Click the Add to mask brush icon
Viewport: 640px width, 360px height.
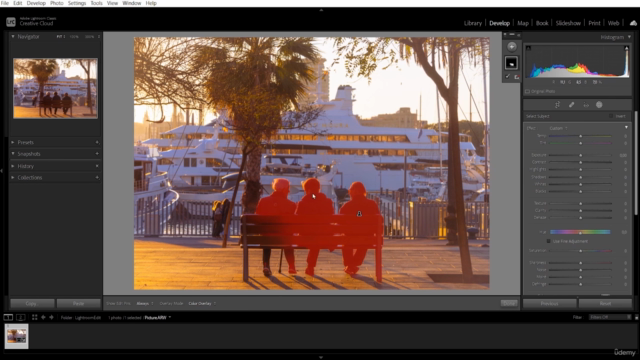[x=508, y=76]
